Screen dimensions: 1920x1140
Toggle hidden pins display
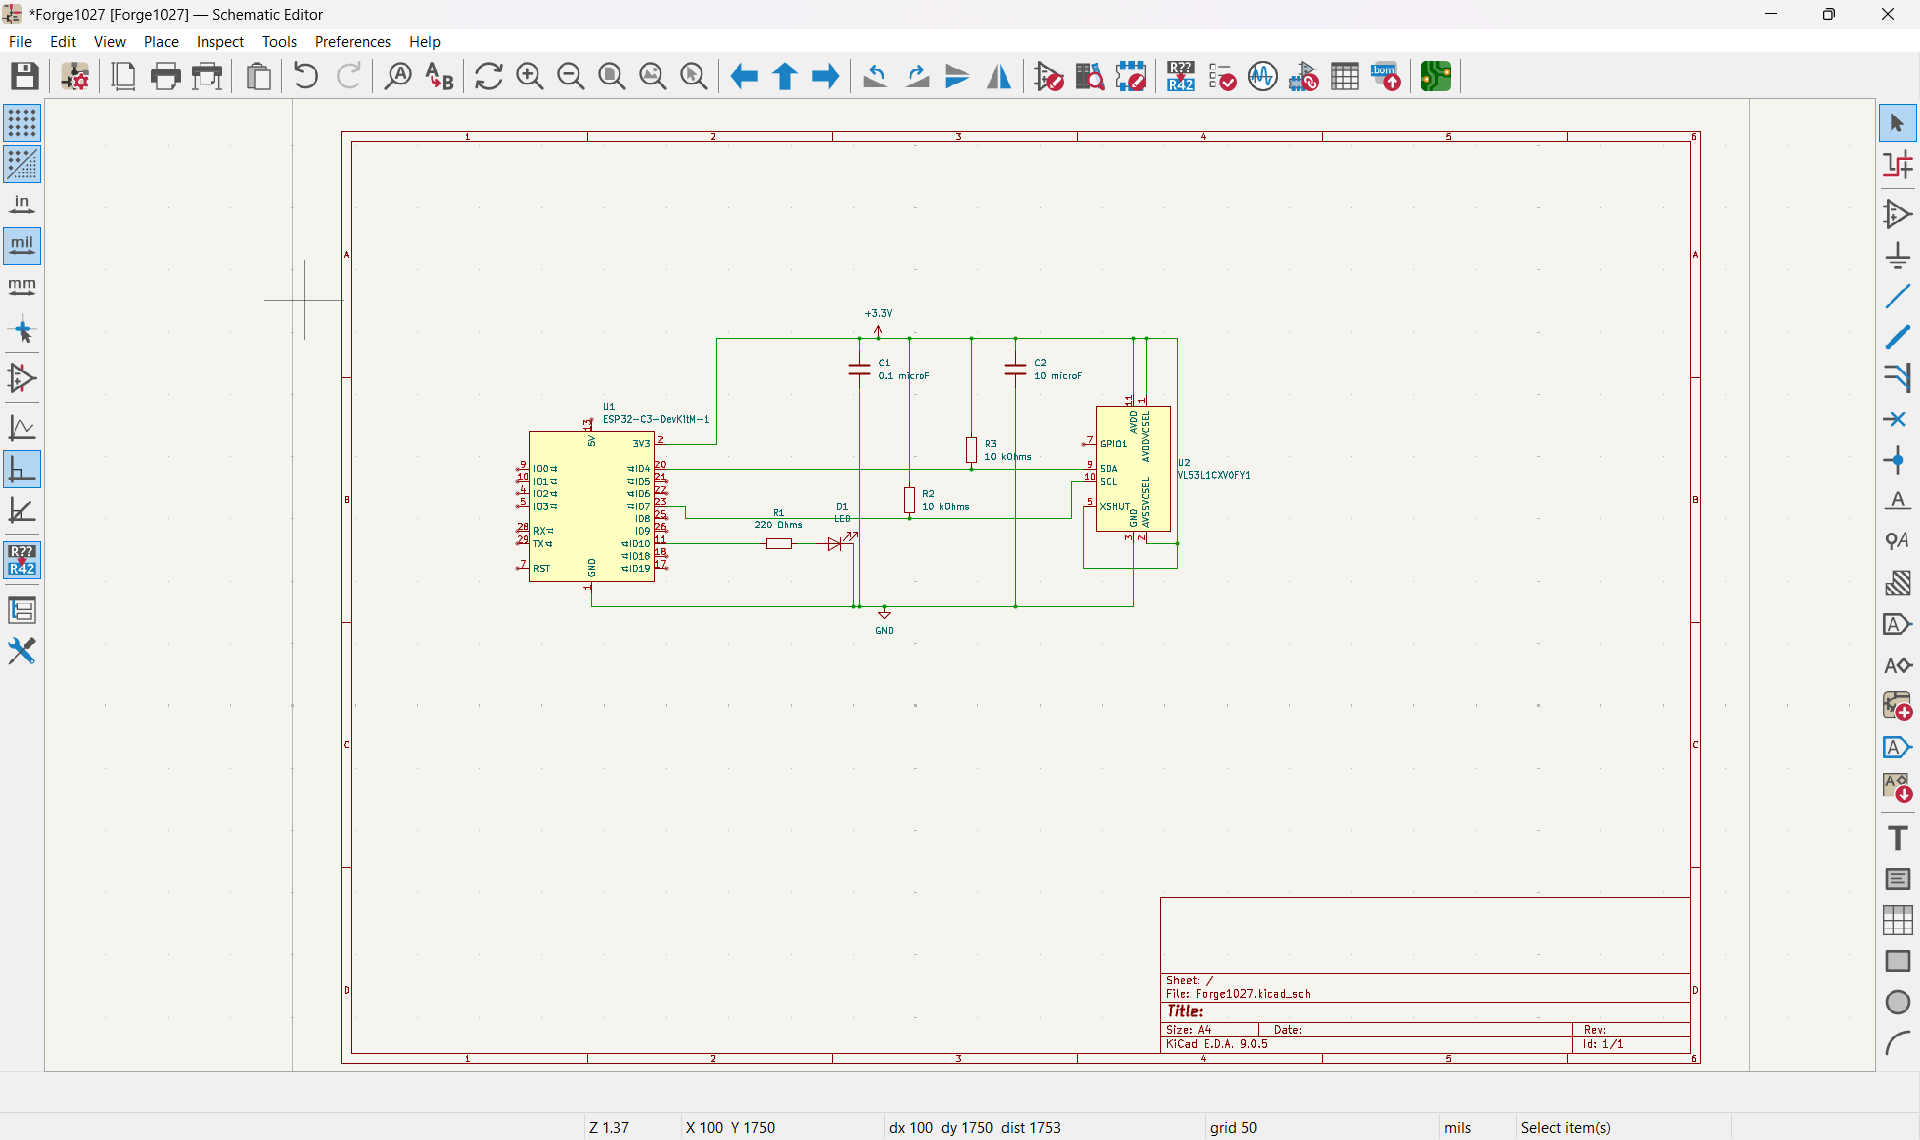22,378
